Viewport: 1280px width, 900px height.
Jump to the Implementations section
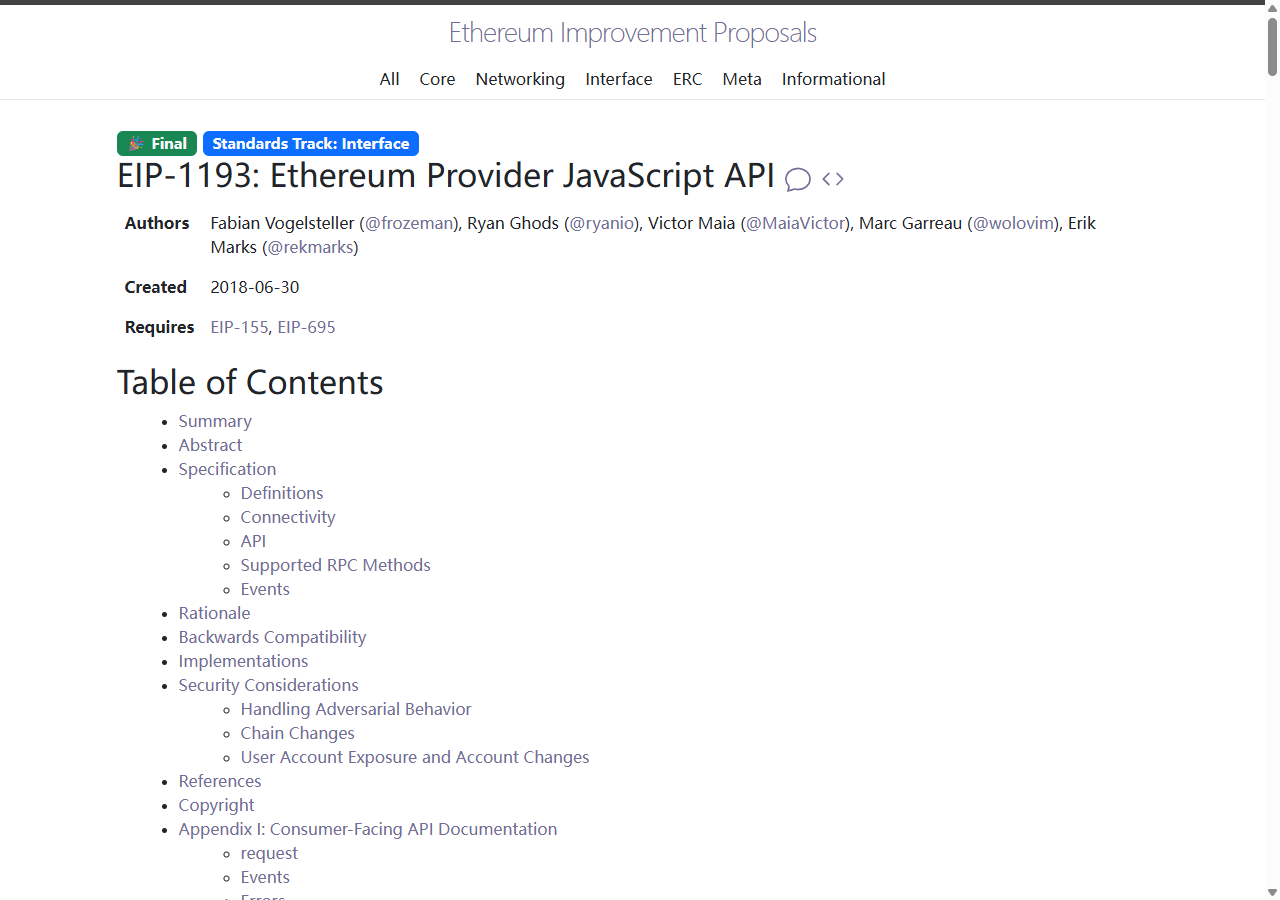click(x=243, y=661)
